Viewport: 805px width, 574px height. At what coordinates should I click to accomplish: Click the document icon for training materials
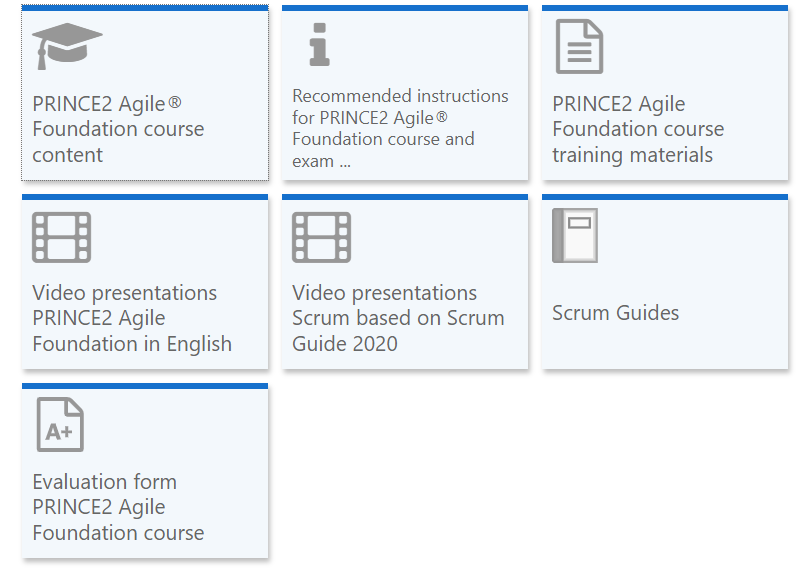click(579, 46)
